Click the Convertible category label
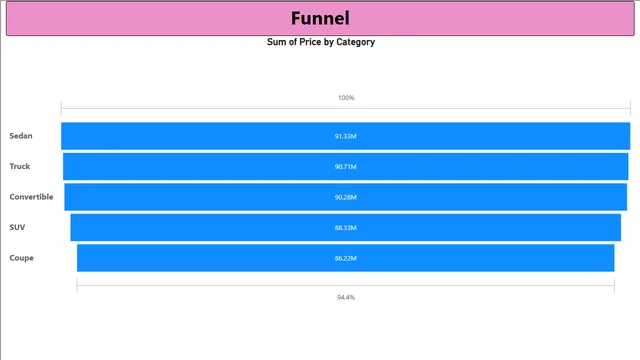 tap(31, 197)
